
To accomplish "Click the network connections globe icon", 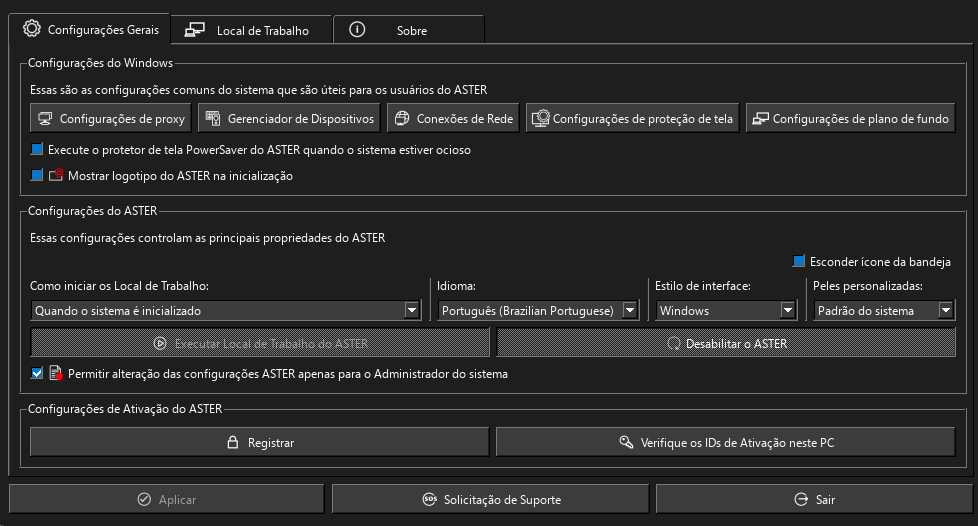I will pyautogui.click(x=402, y=119).
